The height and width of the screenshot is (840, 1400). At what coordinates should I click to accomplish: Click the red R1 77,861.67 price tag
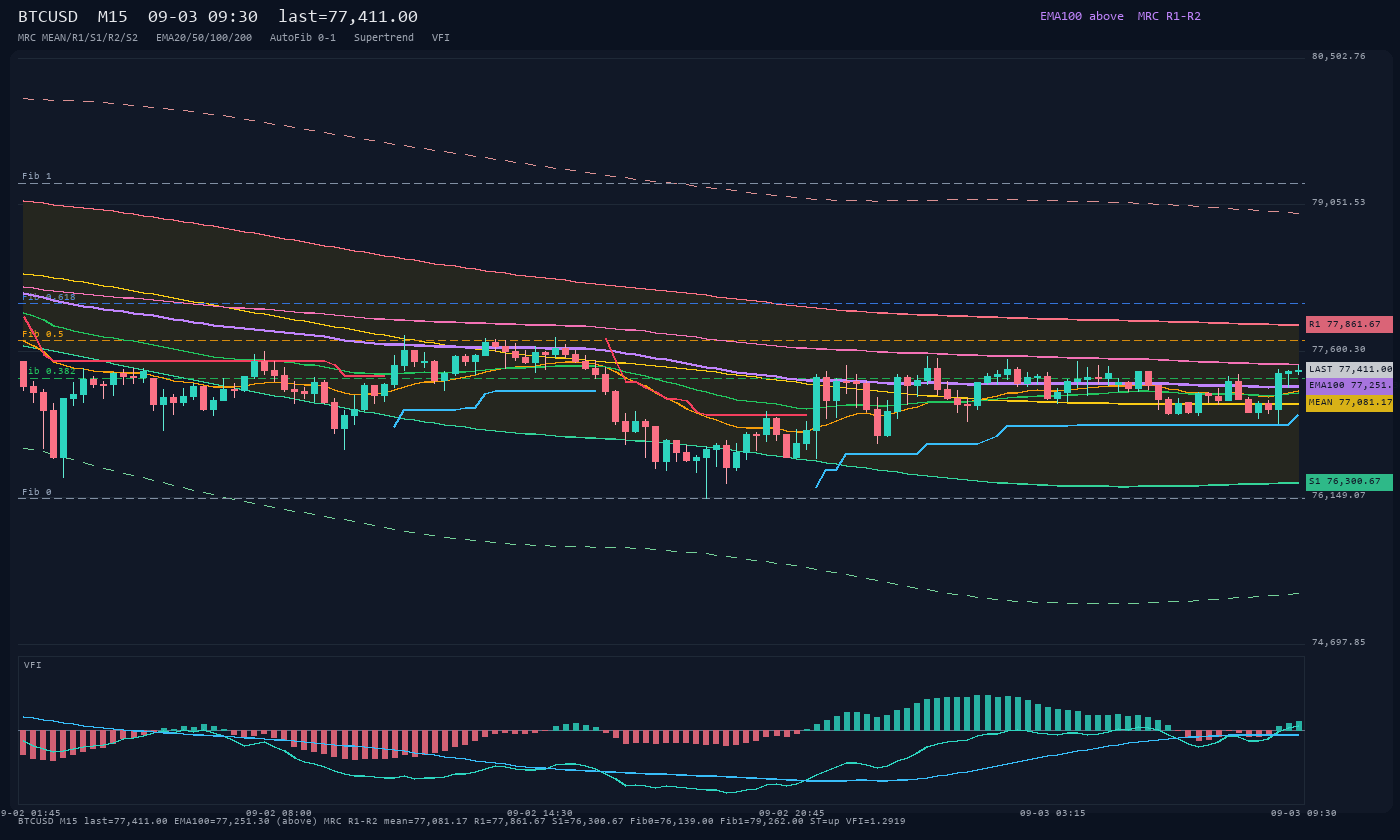[x=1349, y=324]
